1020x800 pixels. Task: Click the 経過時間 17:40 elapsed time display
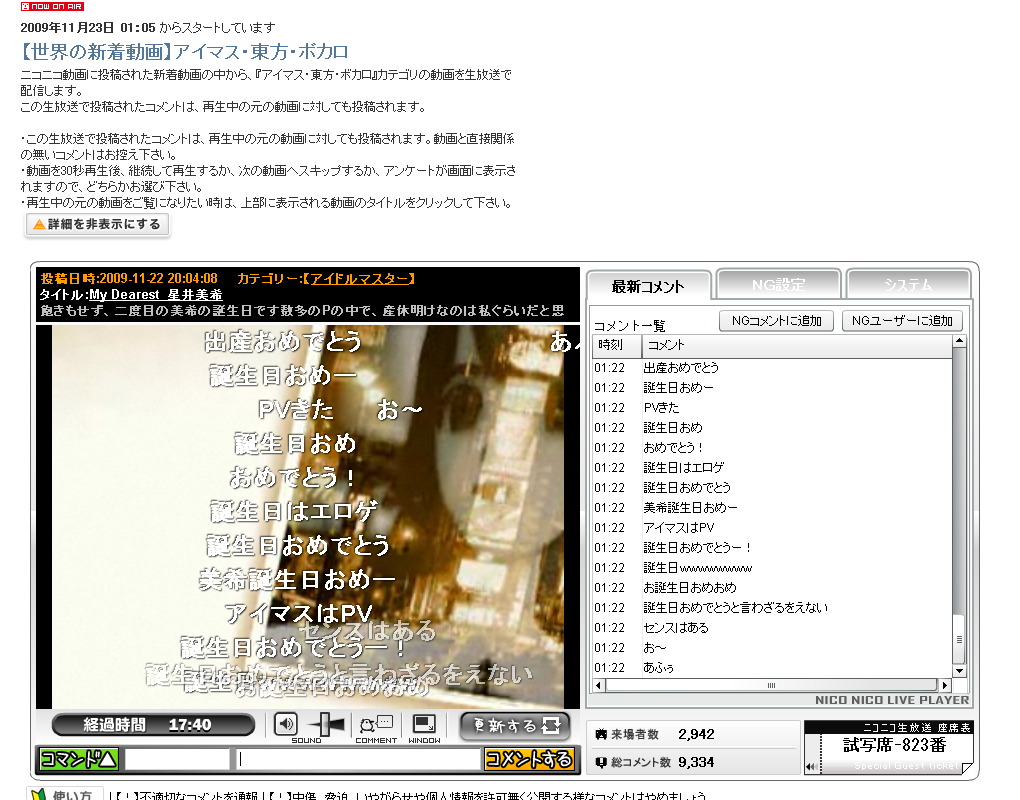coord(153,725)
